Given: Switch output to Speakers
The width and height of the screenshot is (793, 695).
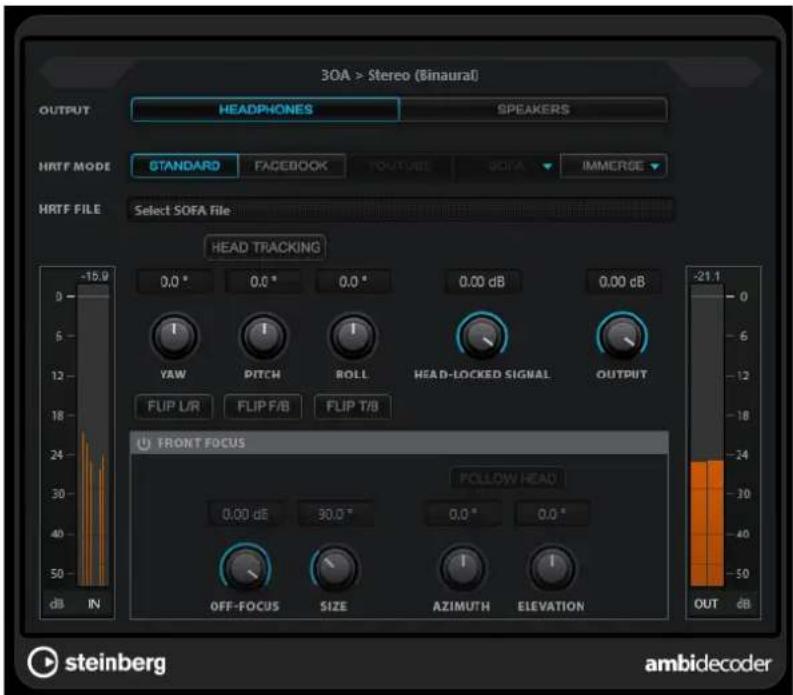Looking at the screenshot, I should click(x=534, y=109).
